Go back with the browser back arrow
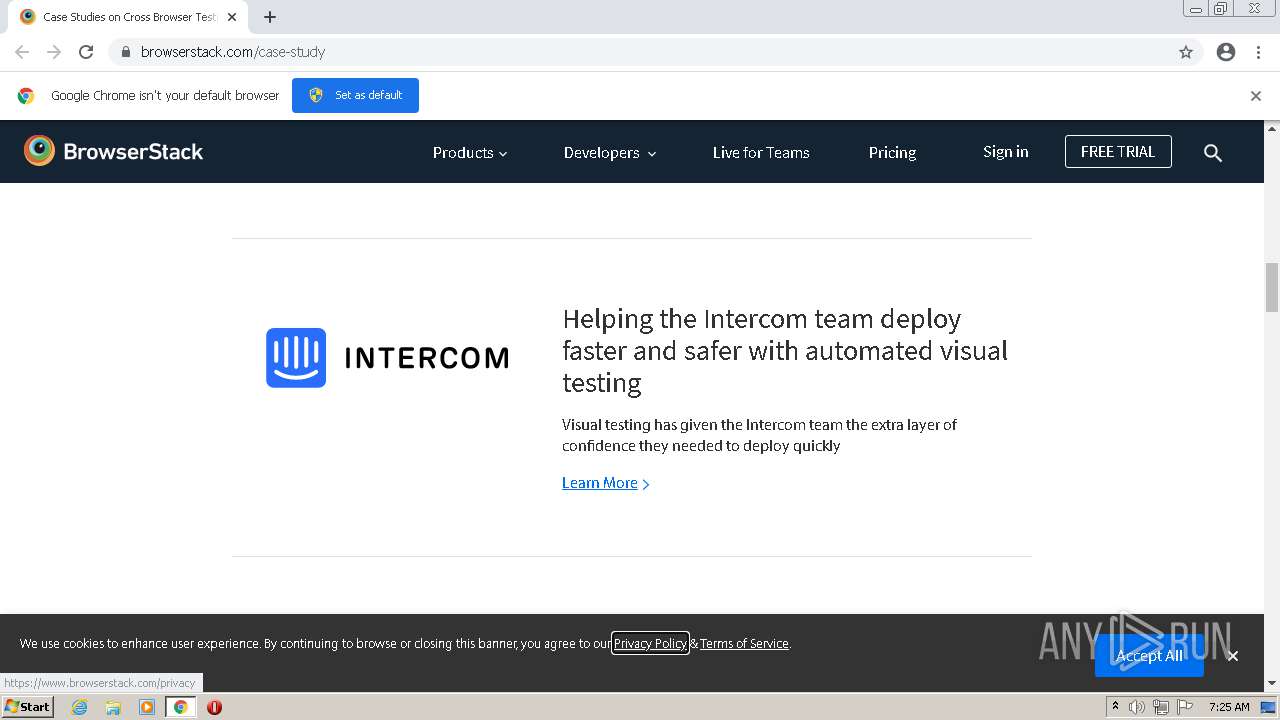The image size is (1280, 720). click(22, 52)
